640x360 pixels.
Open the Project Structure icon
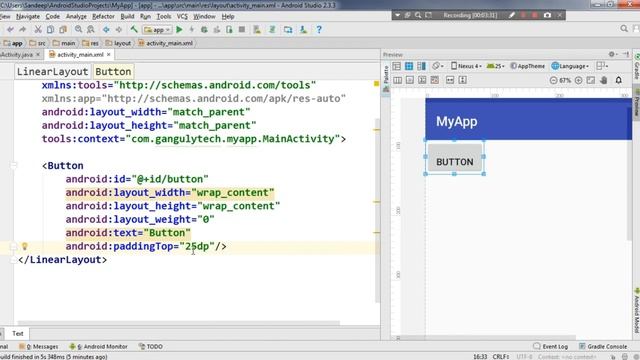click(288, 29)
